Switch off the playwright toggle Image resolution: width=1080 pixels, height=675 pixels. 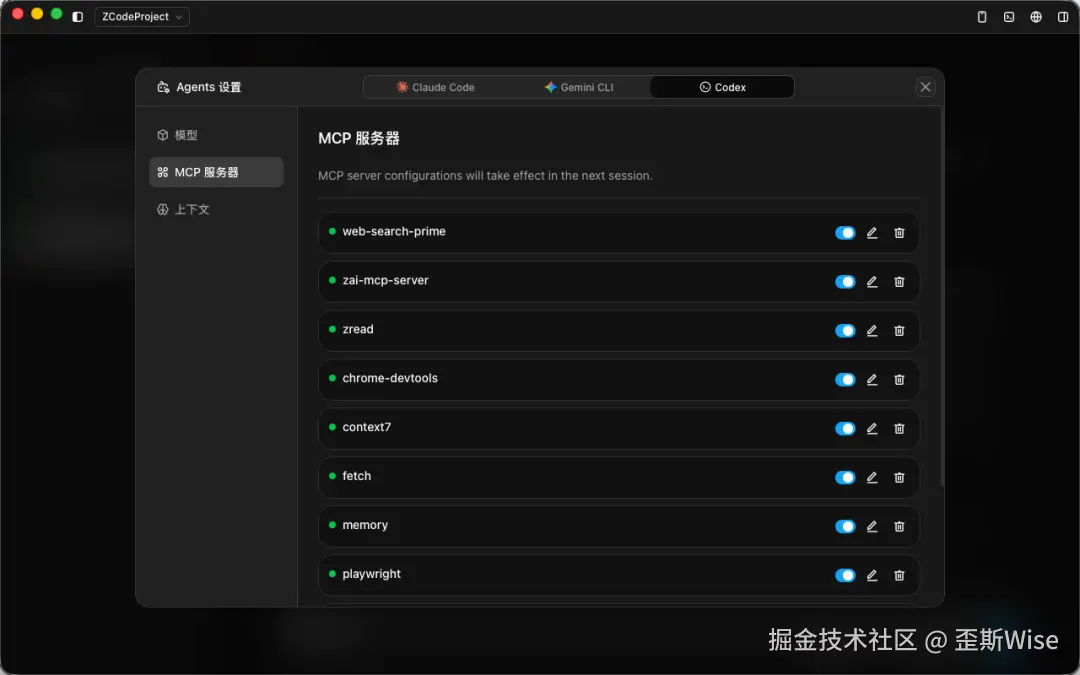(x=845, y=575)
